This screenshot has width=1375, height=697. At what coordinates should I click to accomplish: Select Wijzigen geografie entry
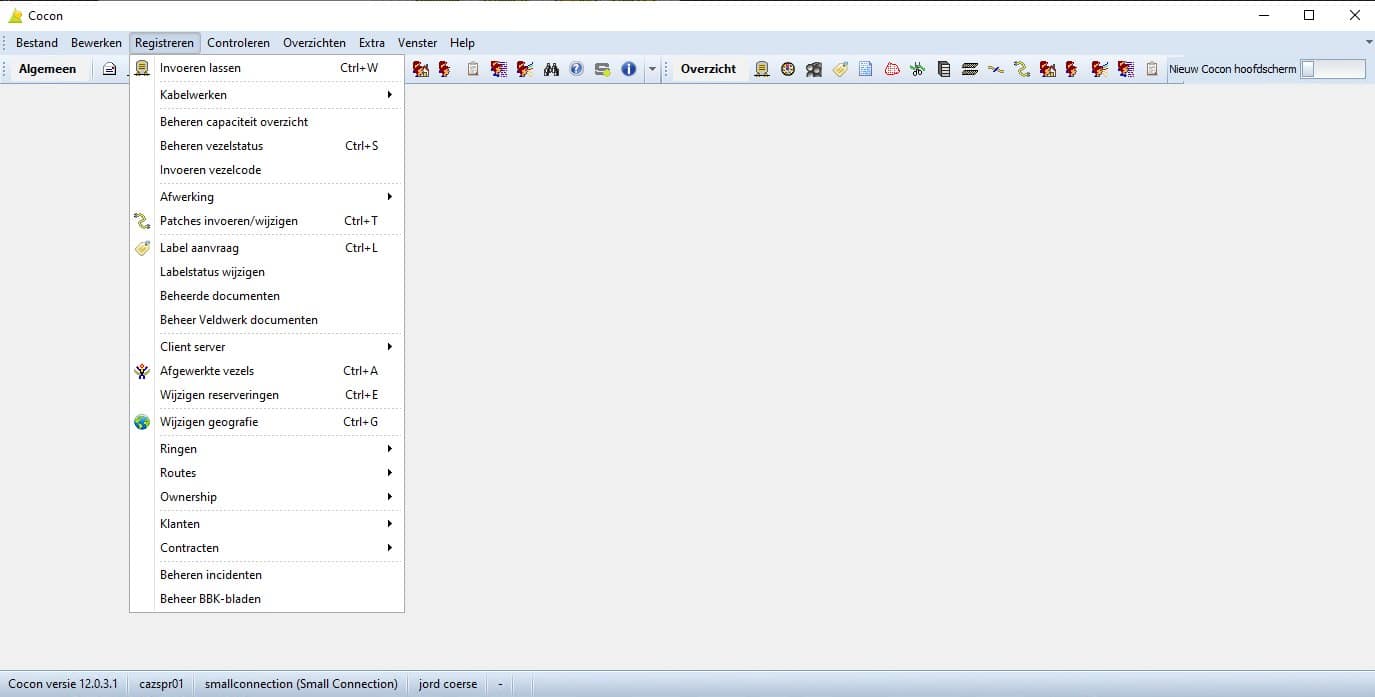click(x=267, y=422)
